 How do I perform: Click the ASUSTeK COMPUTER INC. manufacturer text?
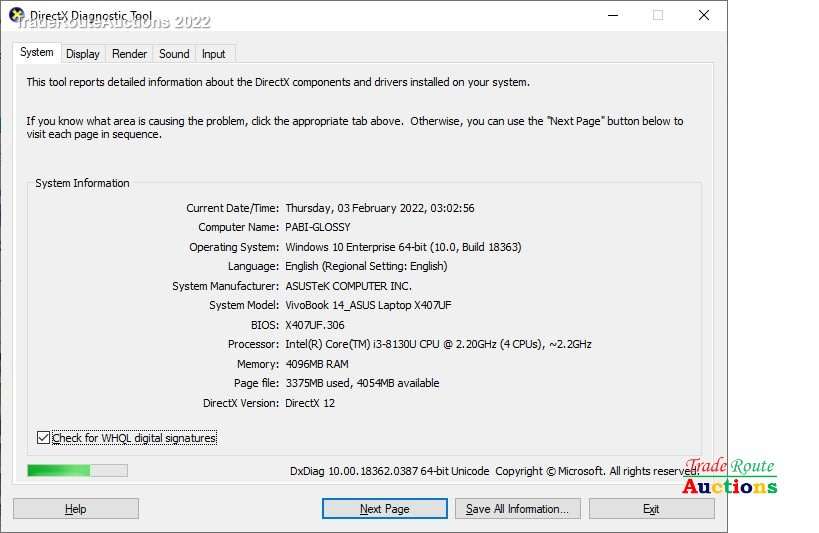click(x=348, y=286)
